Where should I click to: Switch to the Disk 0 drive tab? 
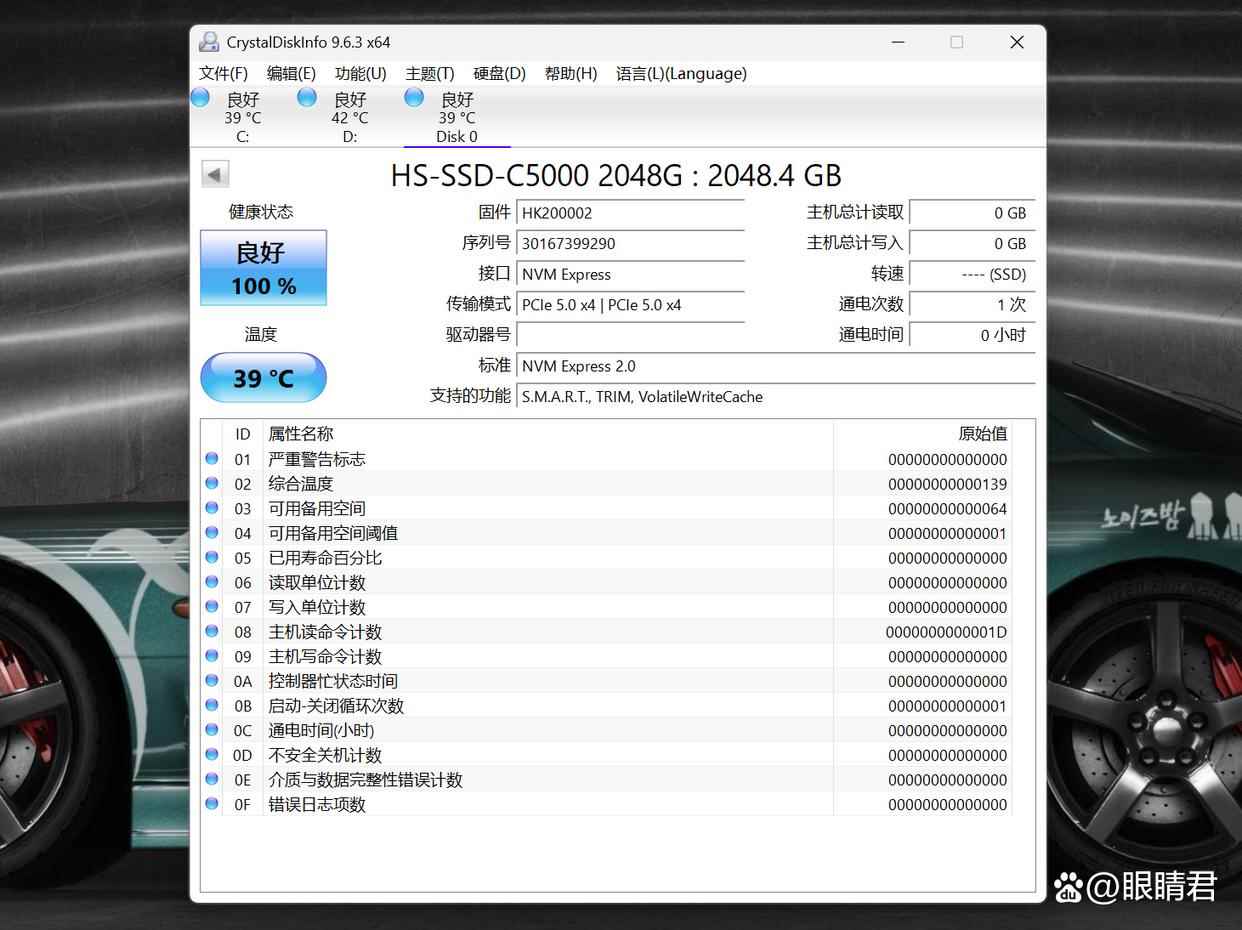(457, 118)
